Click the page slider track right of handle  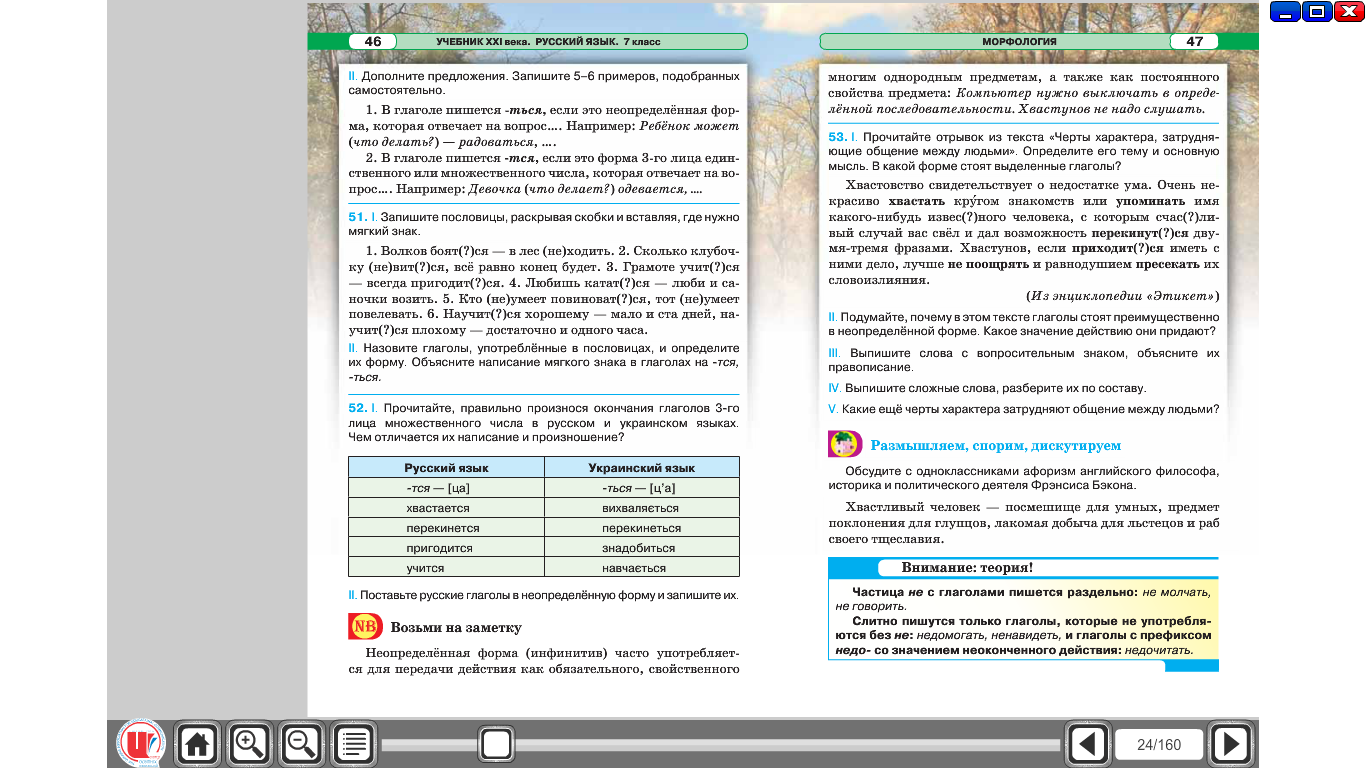pyautogui.click(x=786, y=745)
